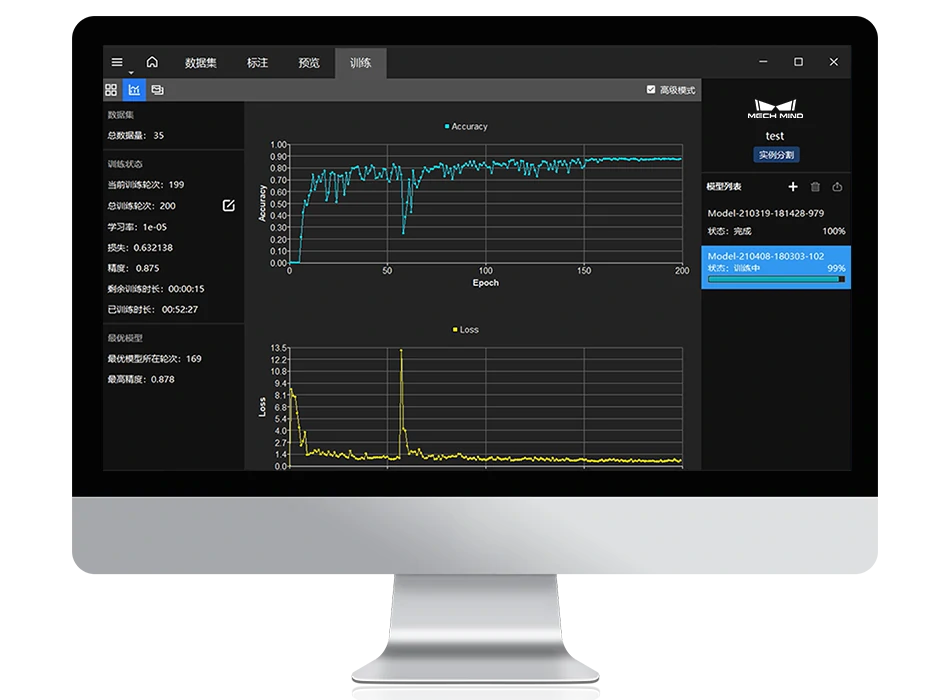Open the 数据集 tab
The width and height of the screenshot is (950, 700).
[x=200, y=63]
